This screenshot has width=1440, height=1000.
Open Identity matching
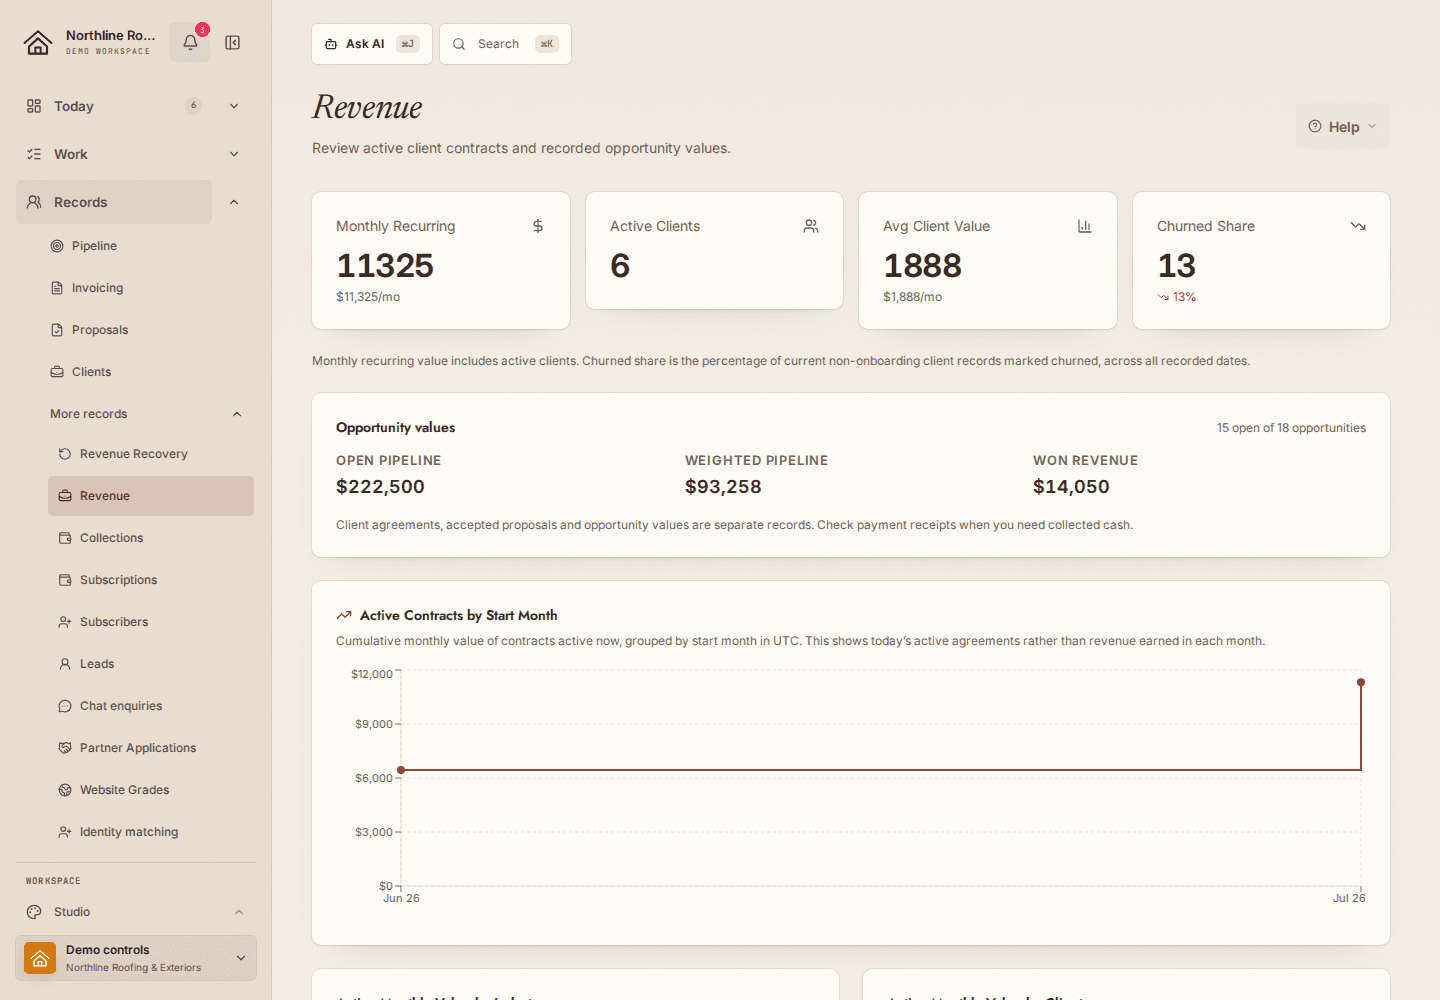click(151, 832)
